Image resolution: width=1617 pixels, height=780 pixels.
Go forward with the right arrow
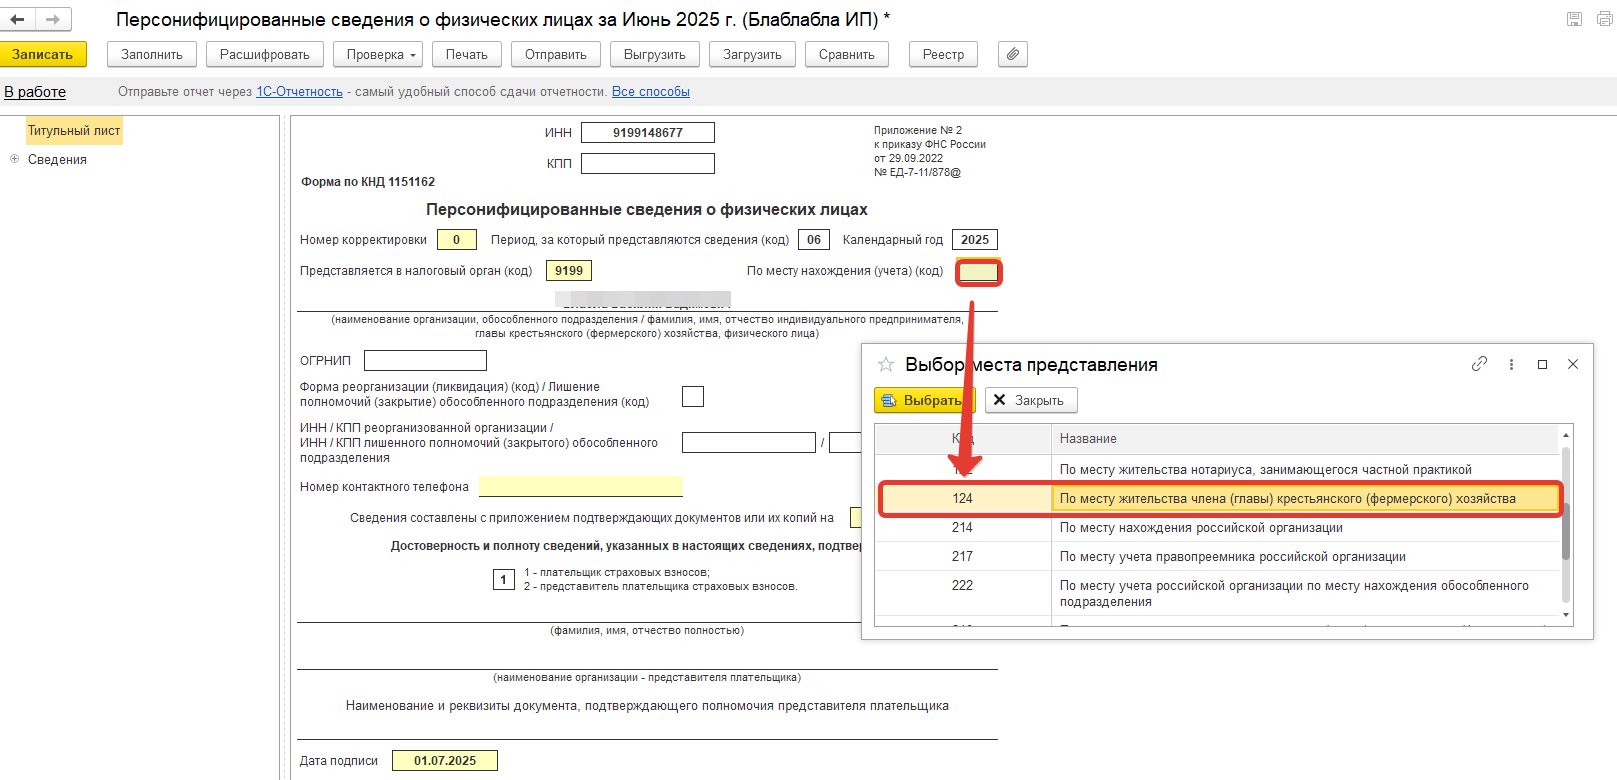tap(53, 19)
